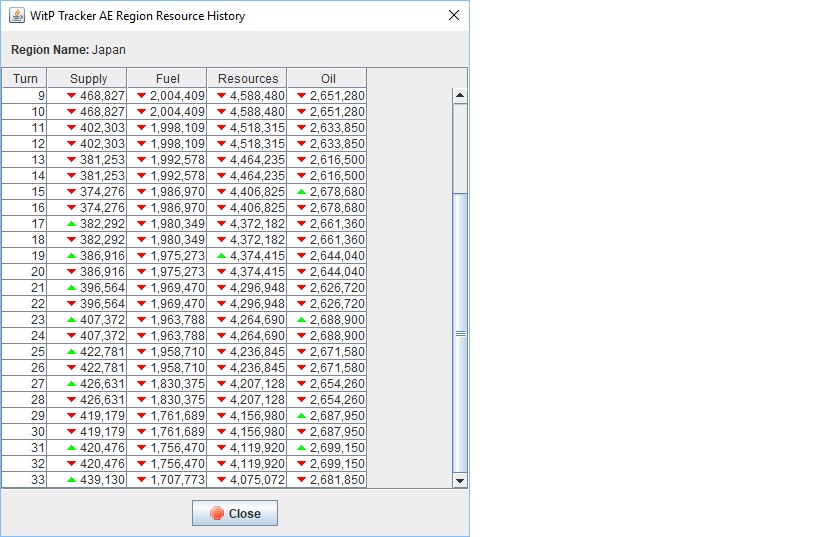Click the green up arrow beside Supply 396,564 in turn 21
Image resolution: width=819 pixels, height=537 pixels.
click(72, 288)
